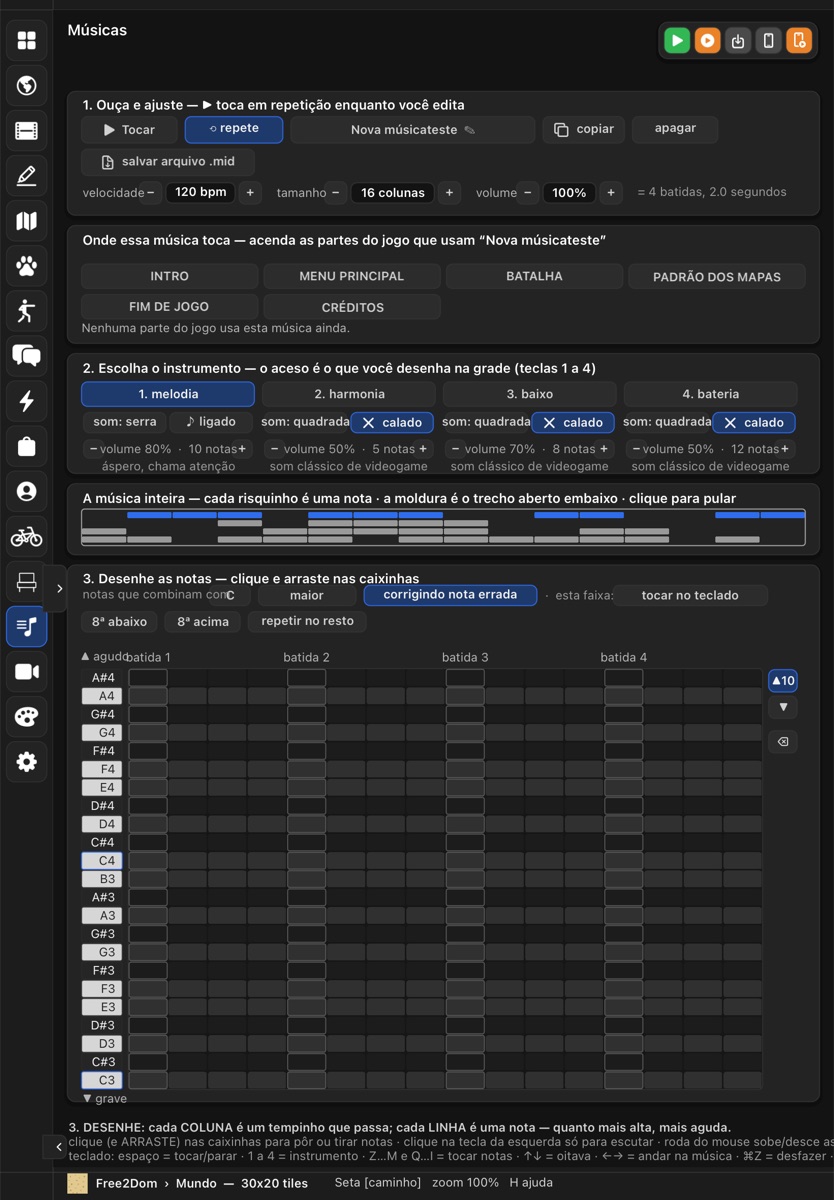Viewport: 834px width, 1200px height.
Task: Open the som: serra sound selector
Action: [x=125, y=422]
